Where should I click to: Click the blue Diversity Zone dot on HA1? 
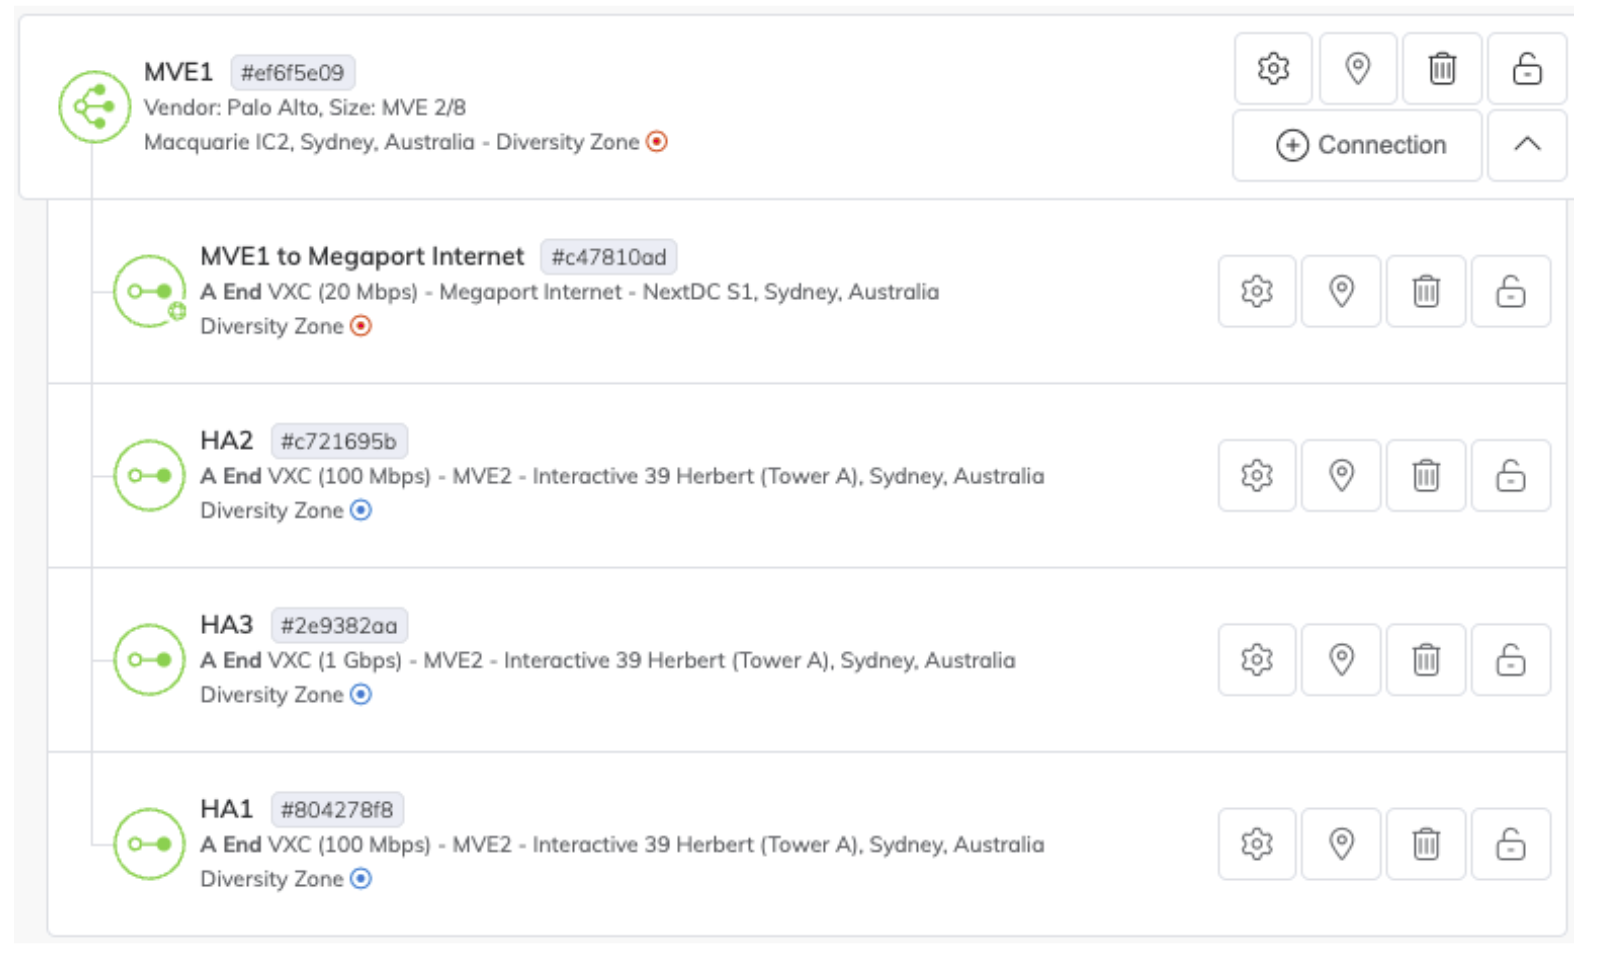(x=361, y=878)
